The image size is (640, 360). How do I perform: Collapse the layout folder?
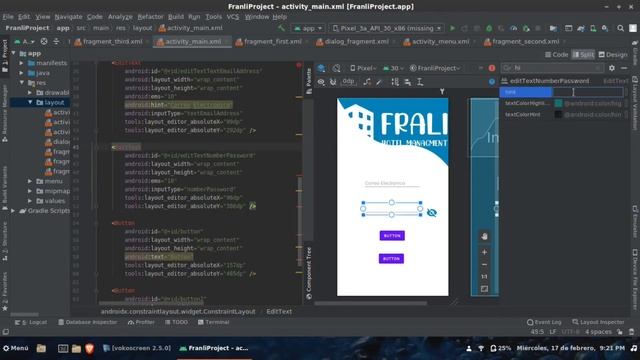30,102
